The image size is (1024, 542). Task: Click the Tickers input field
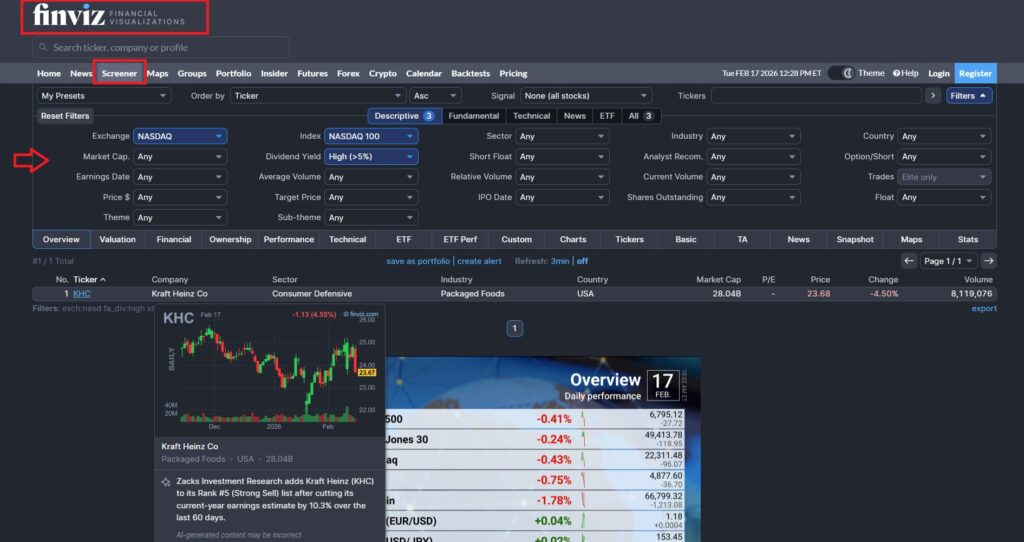(815, 96)
